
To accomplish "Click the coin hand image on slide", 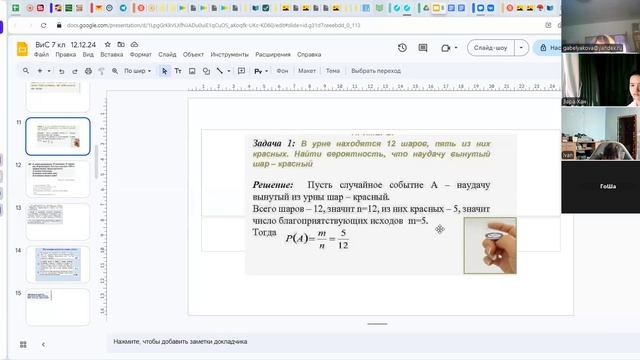I will [x=490, y=245].
